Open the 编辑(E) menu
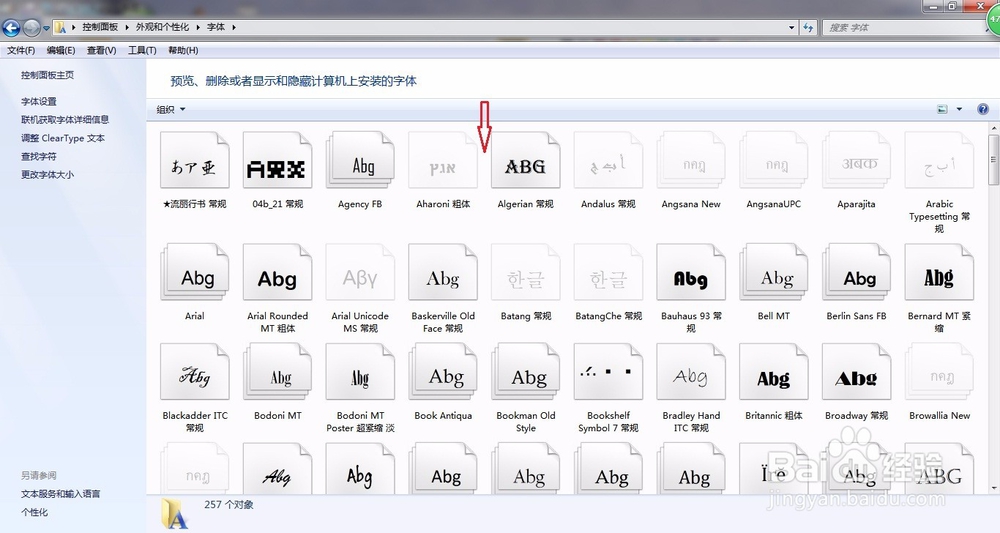 coord(61,50)
